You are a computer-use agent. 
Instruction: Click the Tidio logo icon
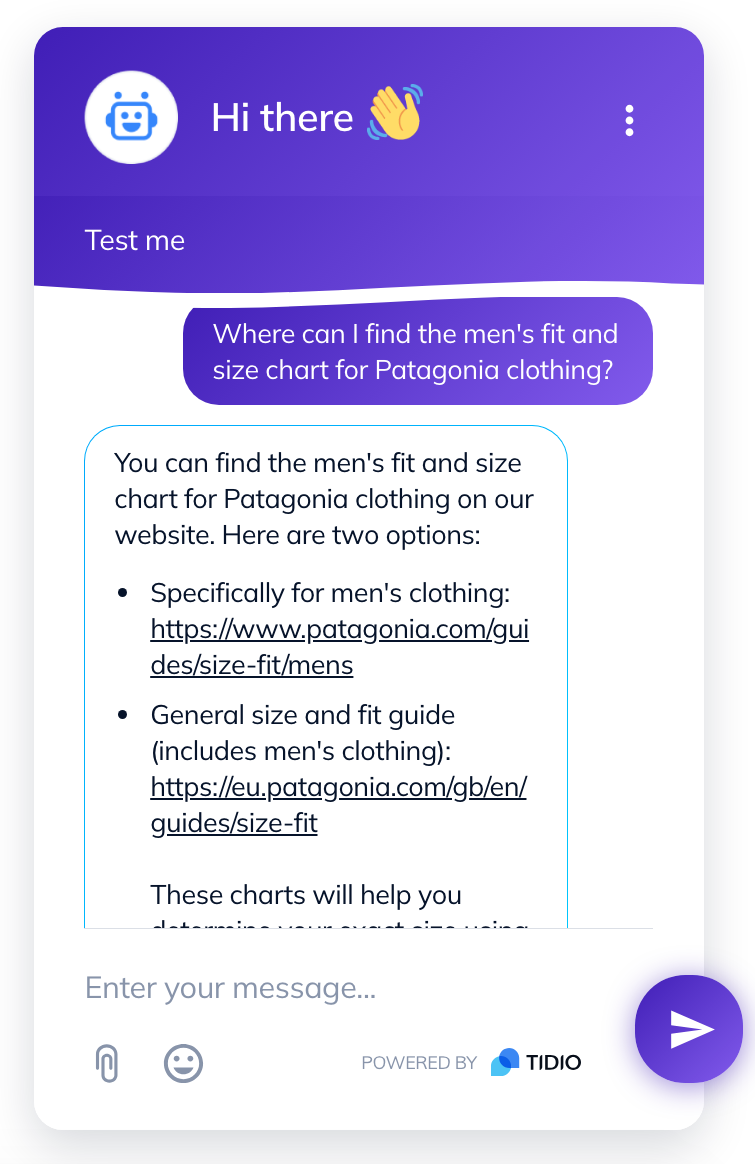point(505,1062)
